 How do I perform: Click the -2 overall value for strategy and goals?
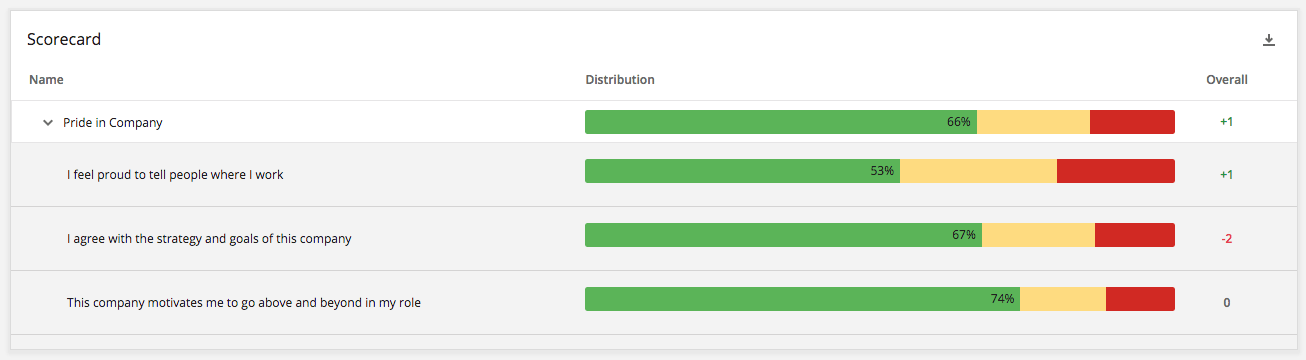point(1226,239)
